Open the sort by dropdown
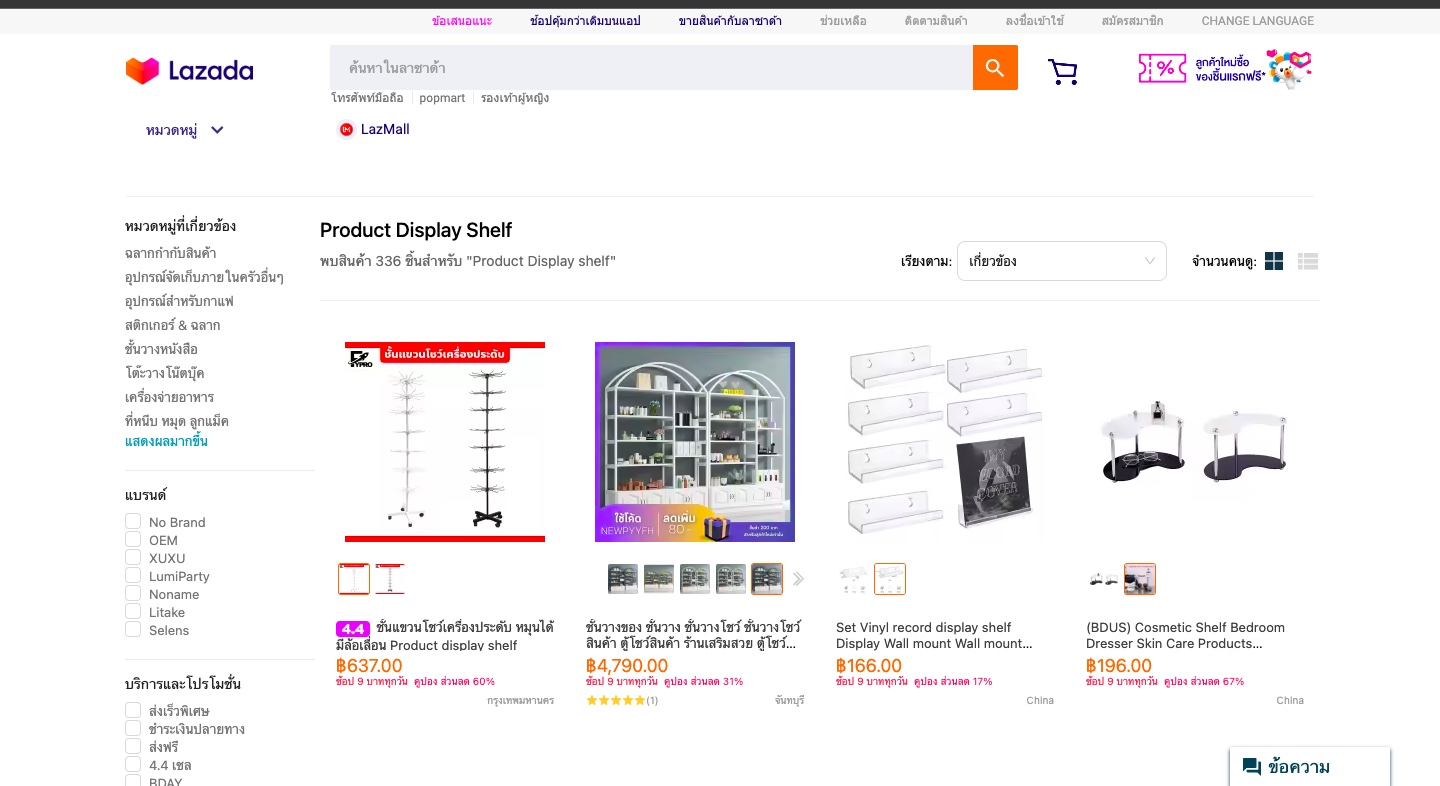1440x786 pixels. pyautogui.click(x=1061, y=261)
